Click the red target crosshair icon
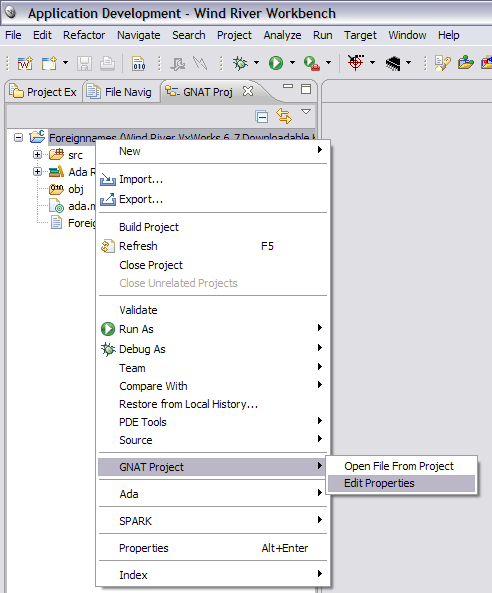The width and height of the screenshot is (492, 593). tap(355, 63)
